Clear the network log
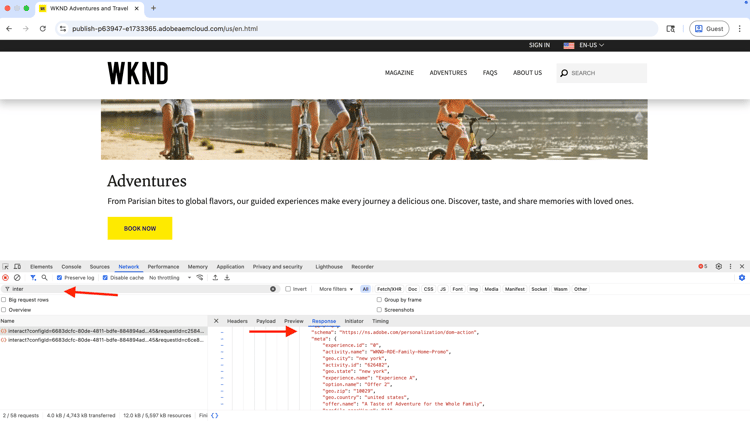The width and height of the screenshot is (750, 421). [17, 277]
